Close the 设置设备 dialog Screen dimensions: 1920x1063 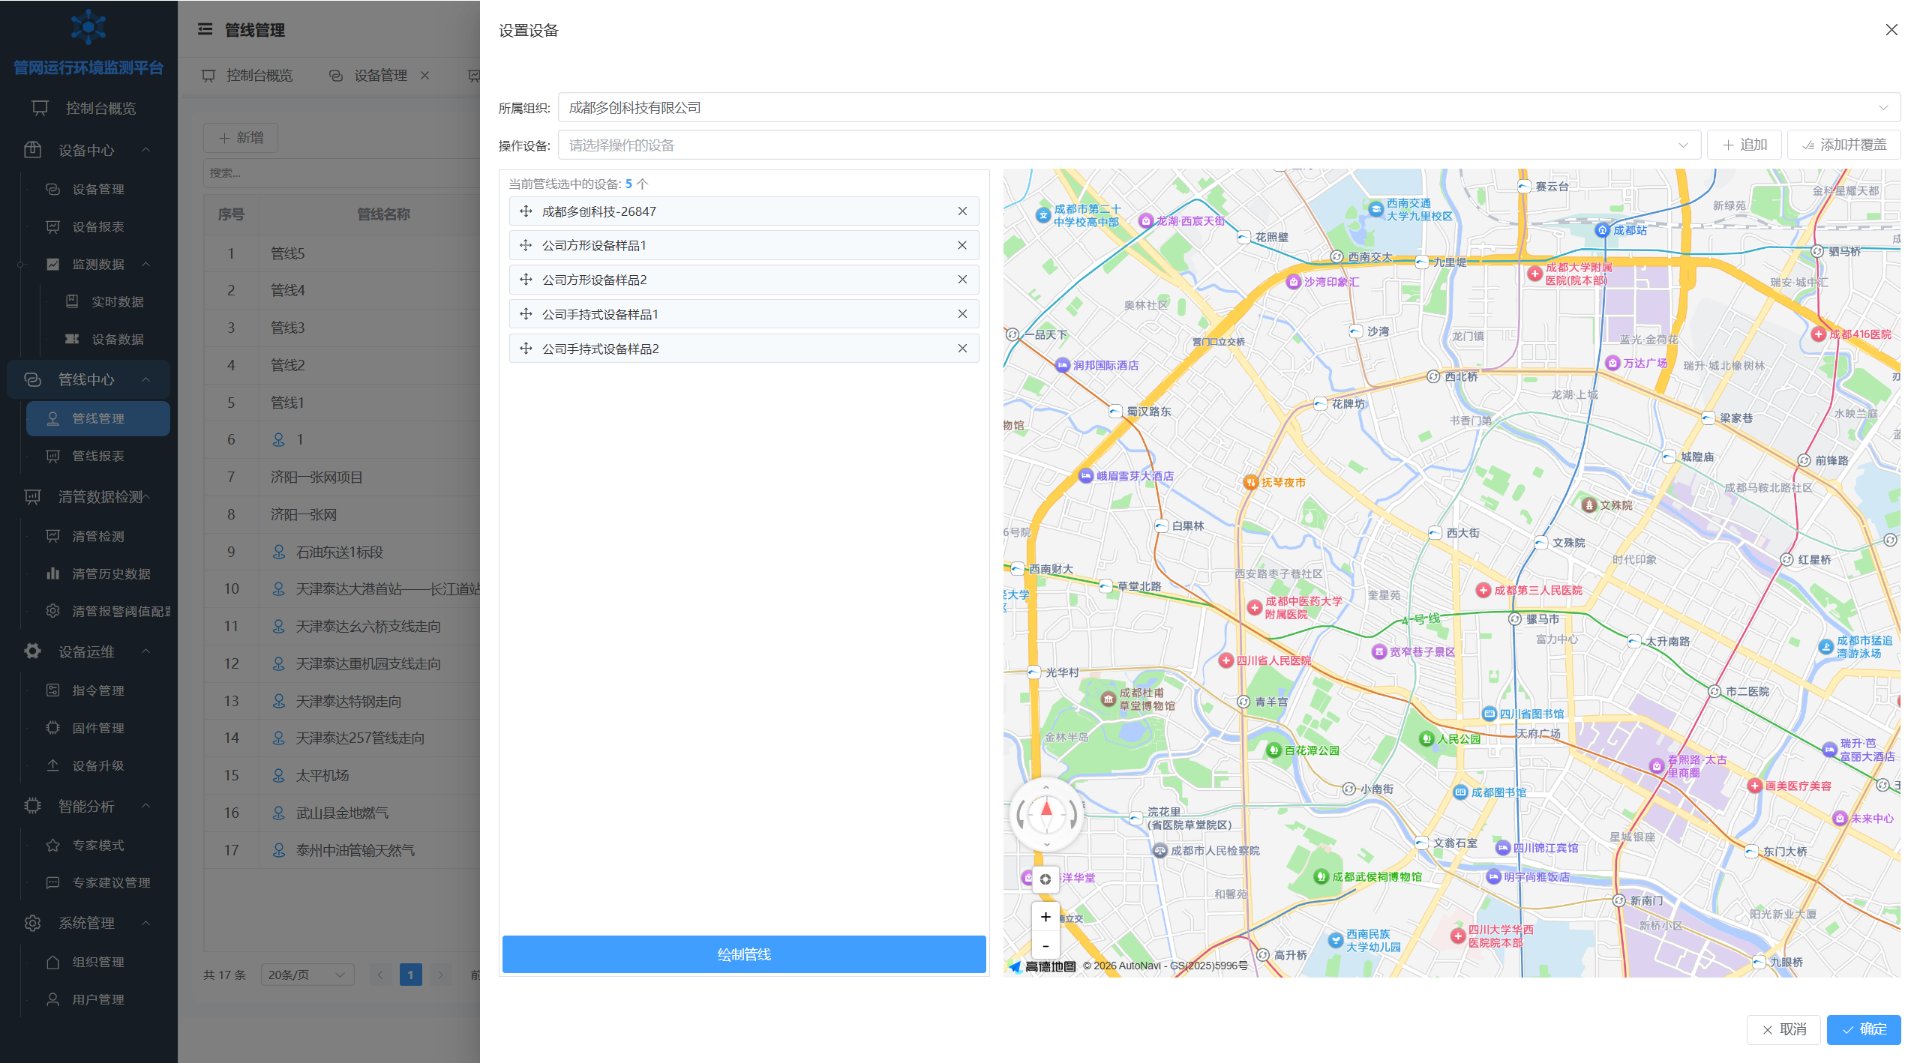point(1891,30)
